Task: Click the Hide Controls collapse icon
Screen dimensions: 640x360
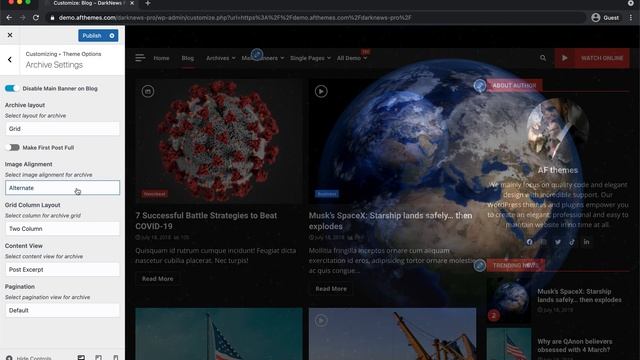Action: coord(9,358)
